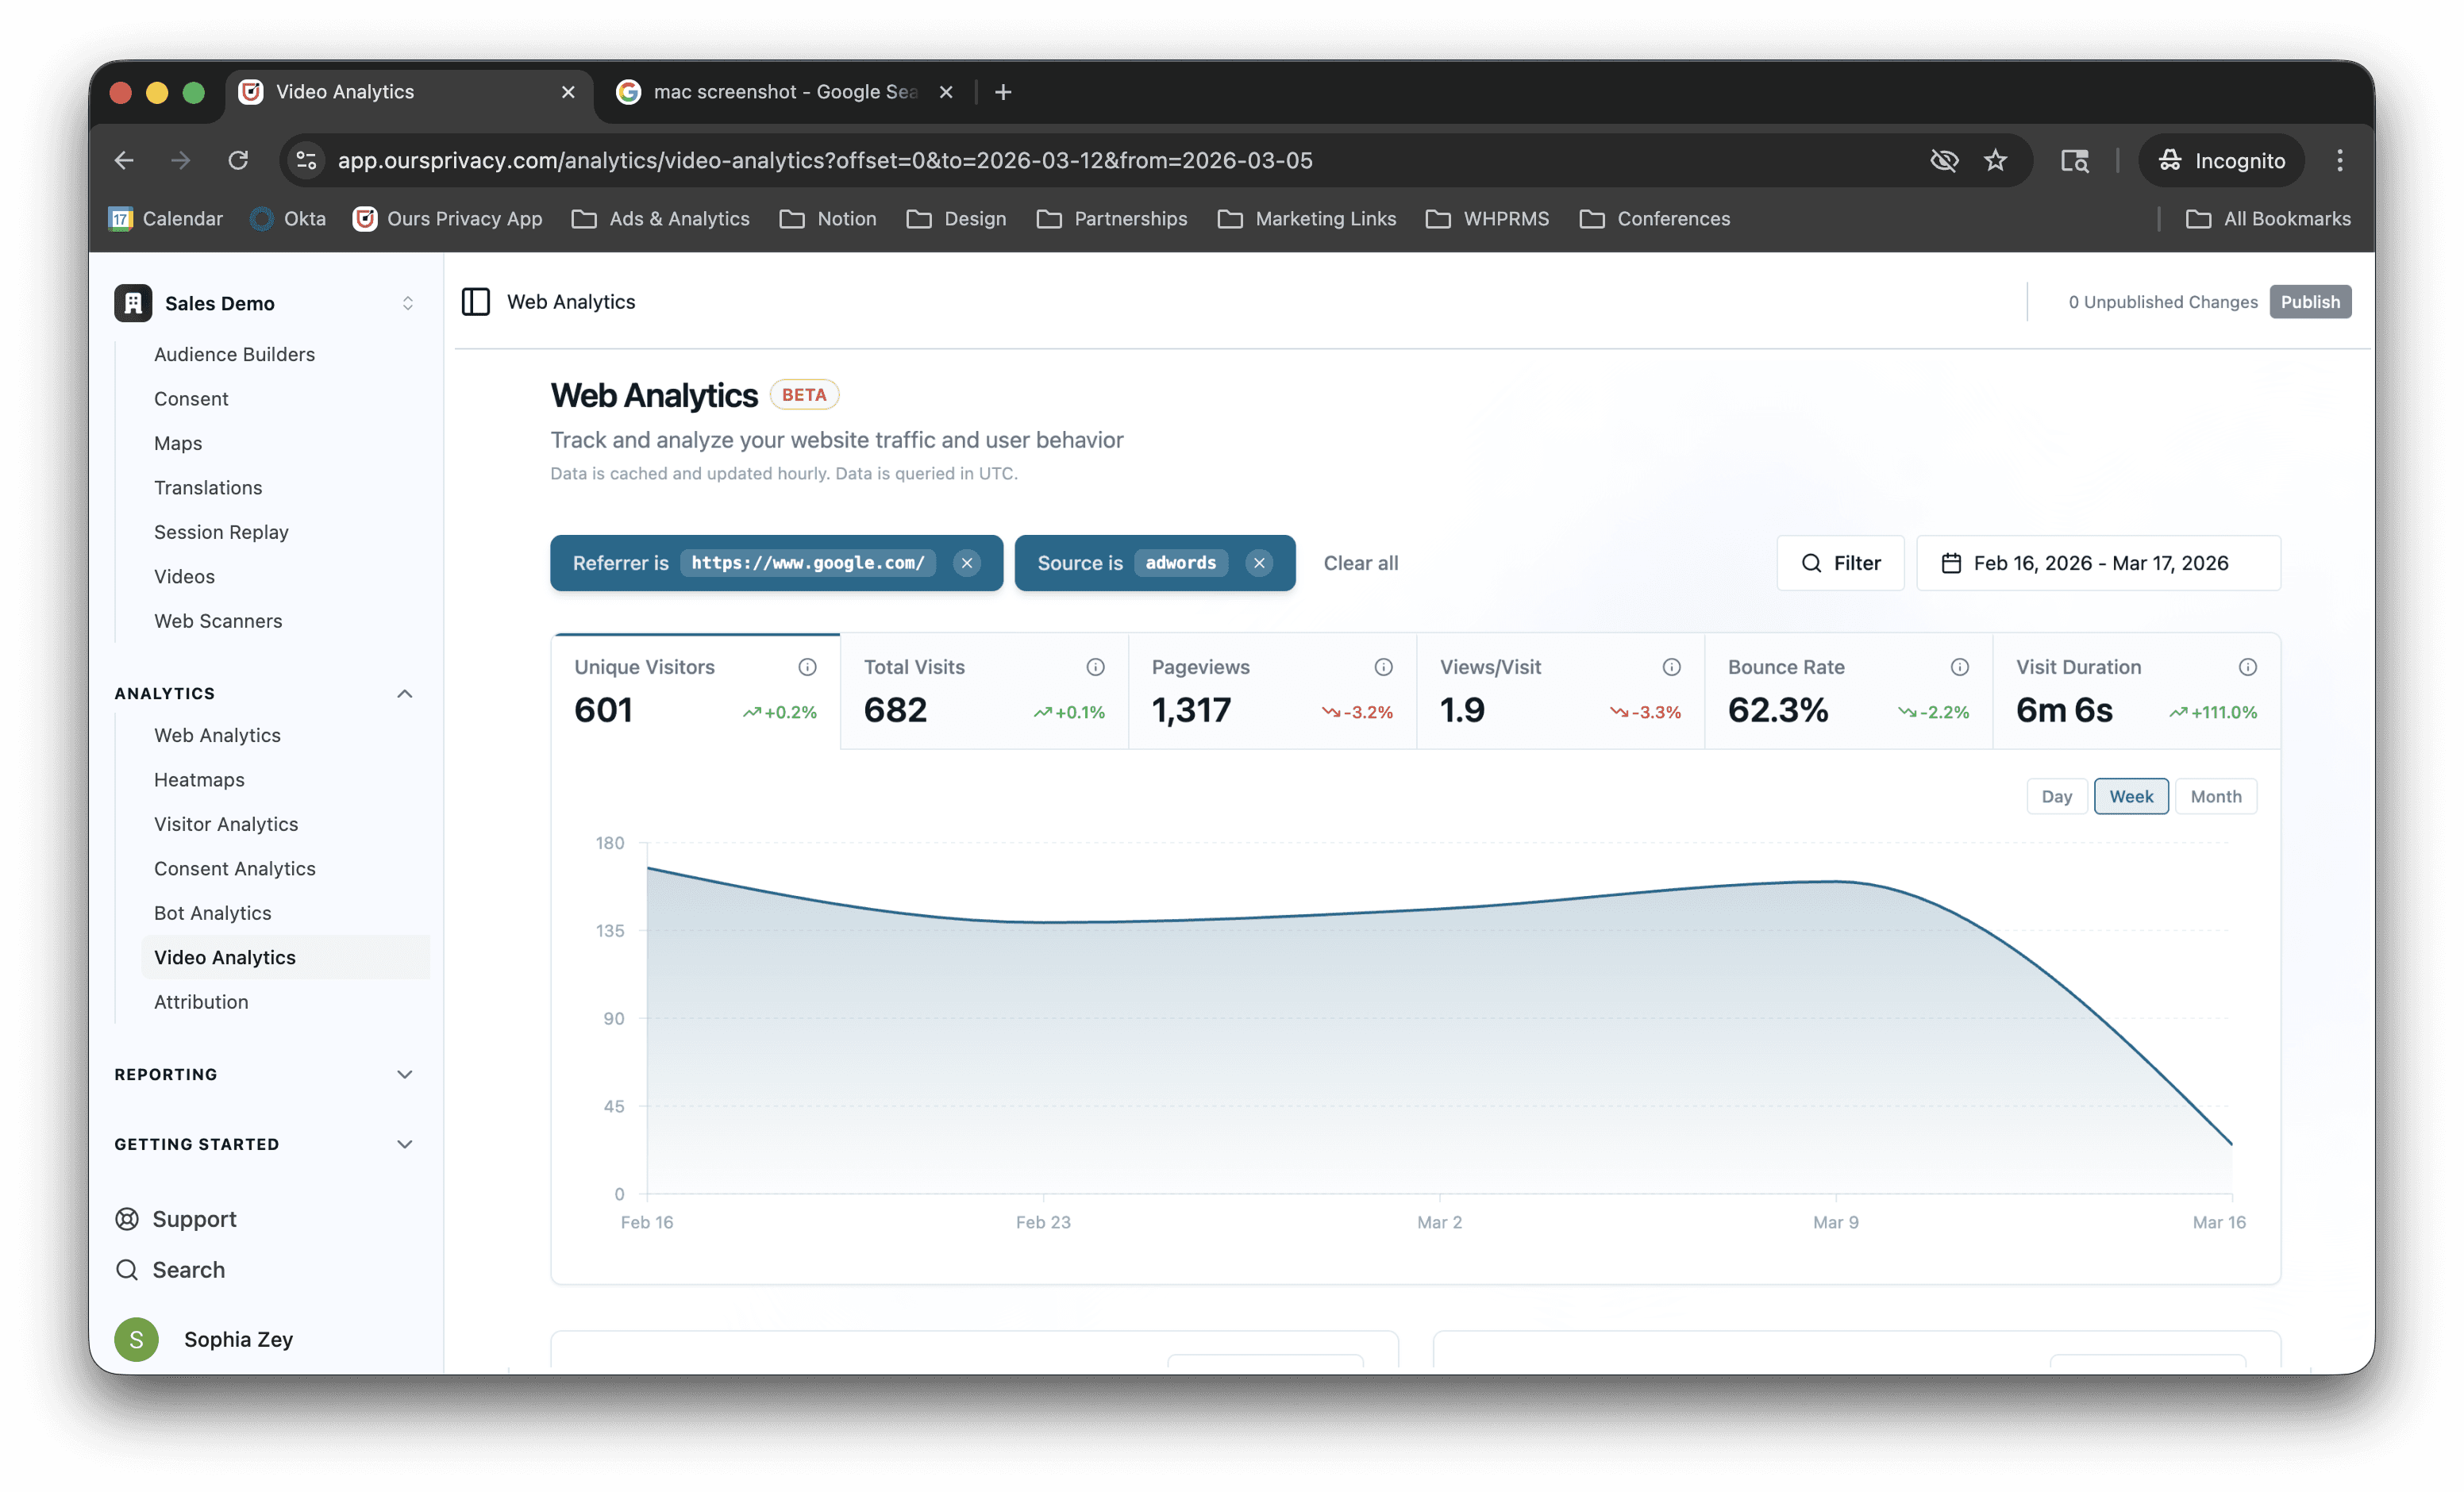
Task: Remove the Source adwords filter
Action: (x=1259, y=563)
